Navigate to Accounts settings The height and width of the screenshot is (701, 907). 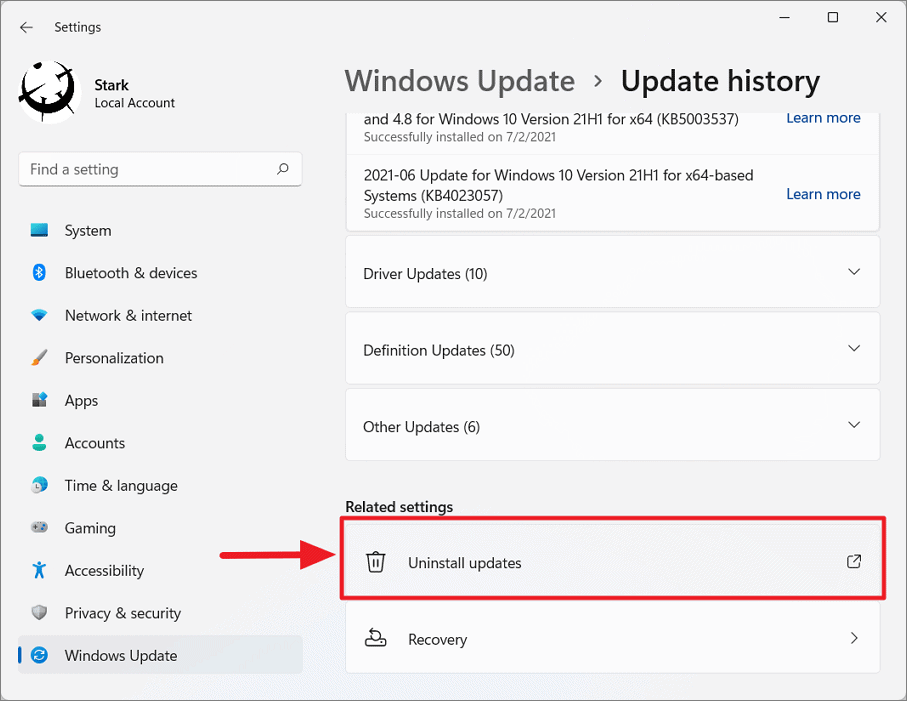click(160, 442)
